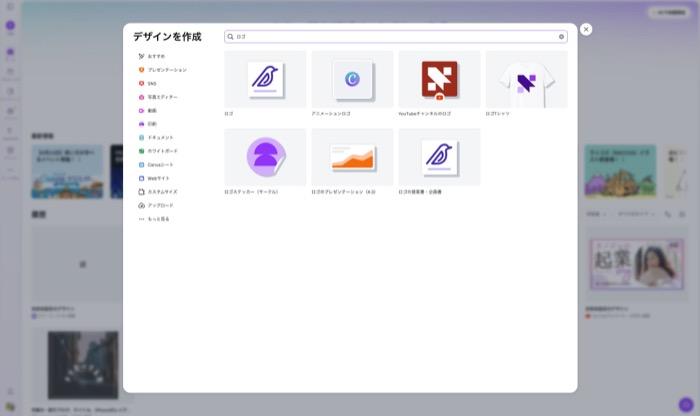Clear the search text with the x icon
Viewport: 700px width, 416px height.
[x=561, y=37]
